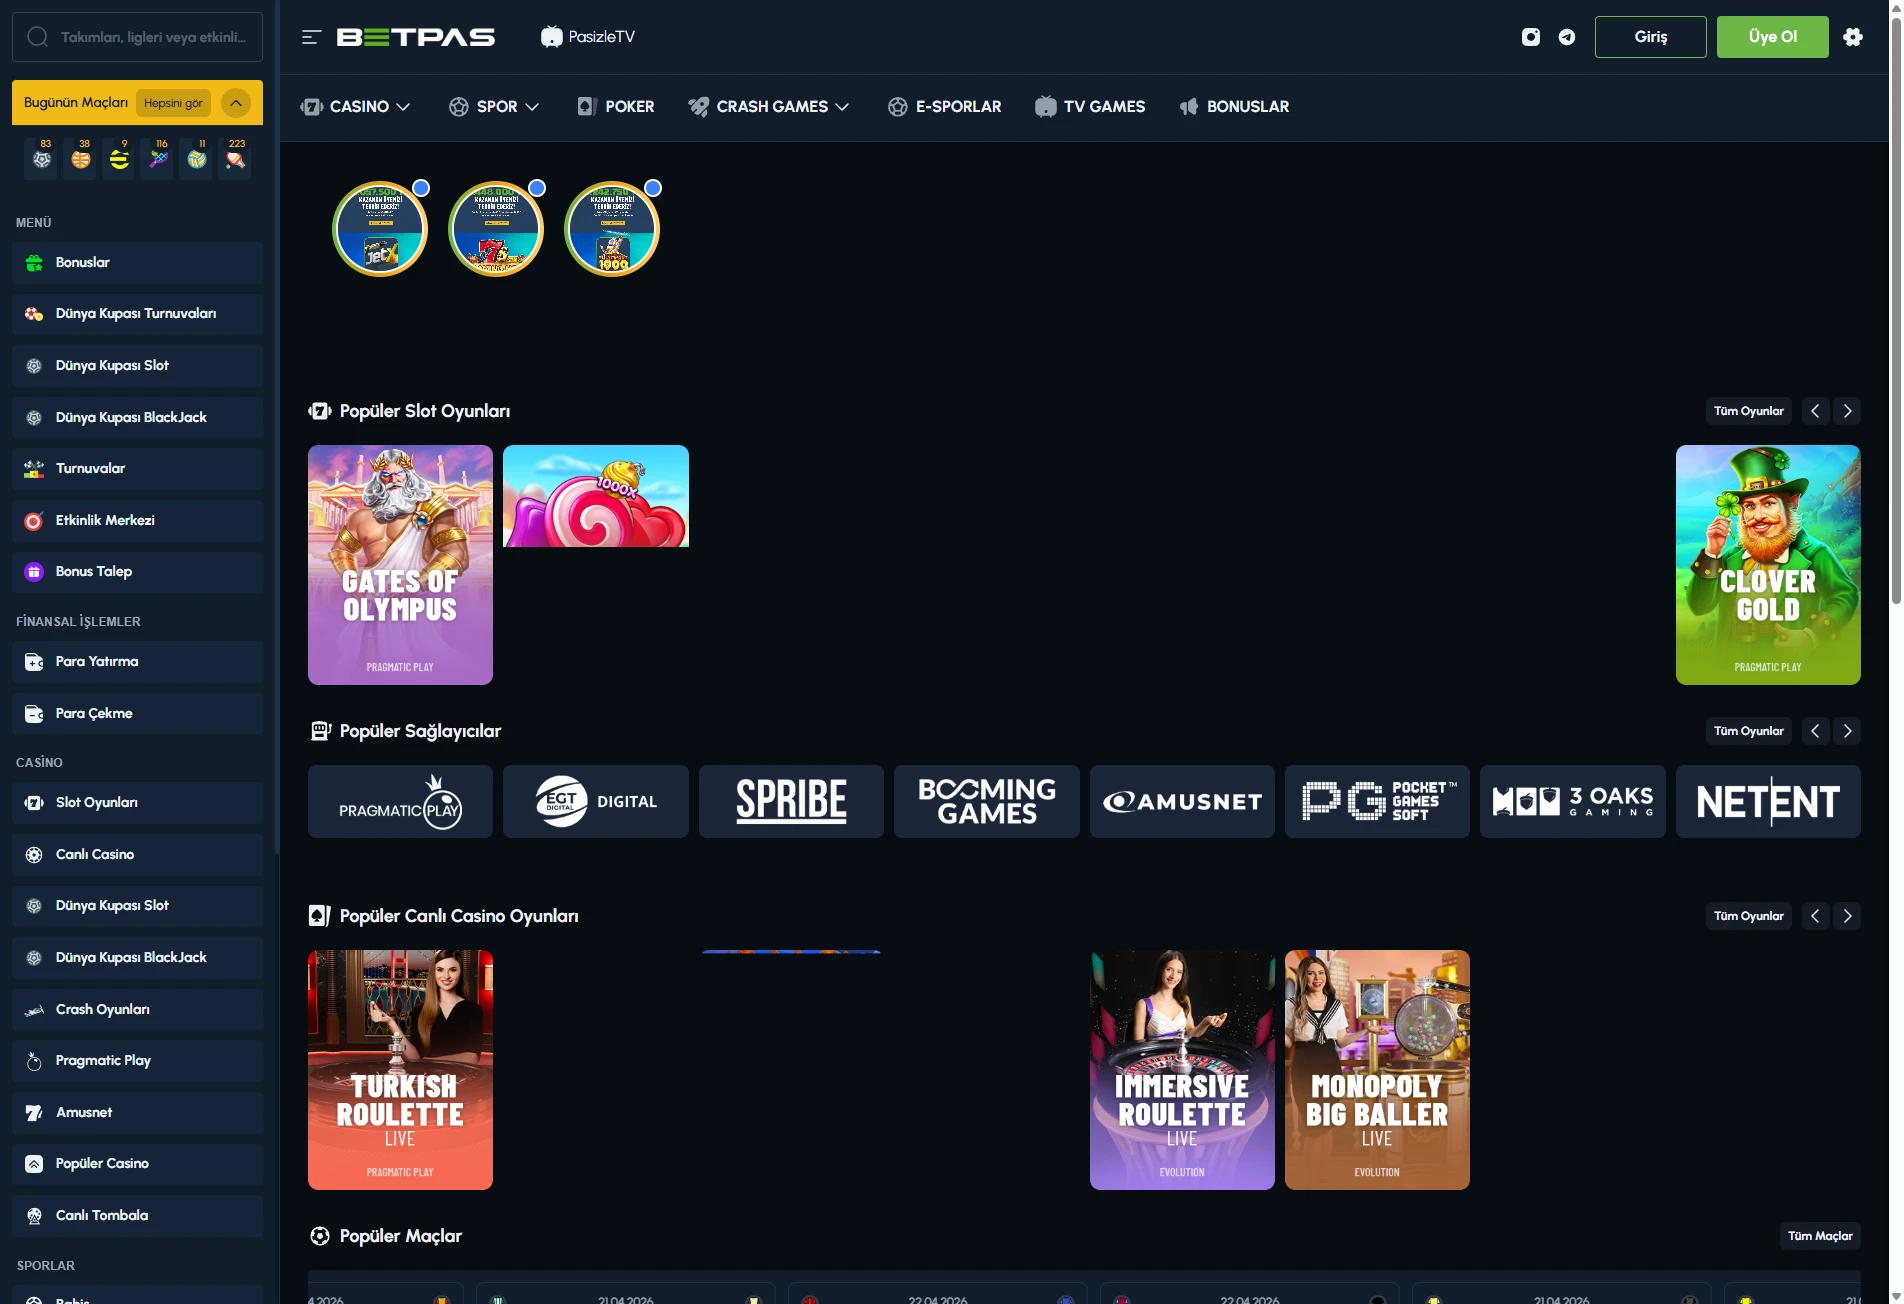
Task: Open Bonus Talep in the sidebar
Action: click(x=137, y=572)
